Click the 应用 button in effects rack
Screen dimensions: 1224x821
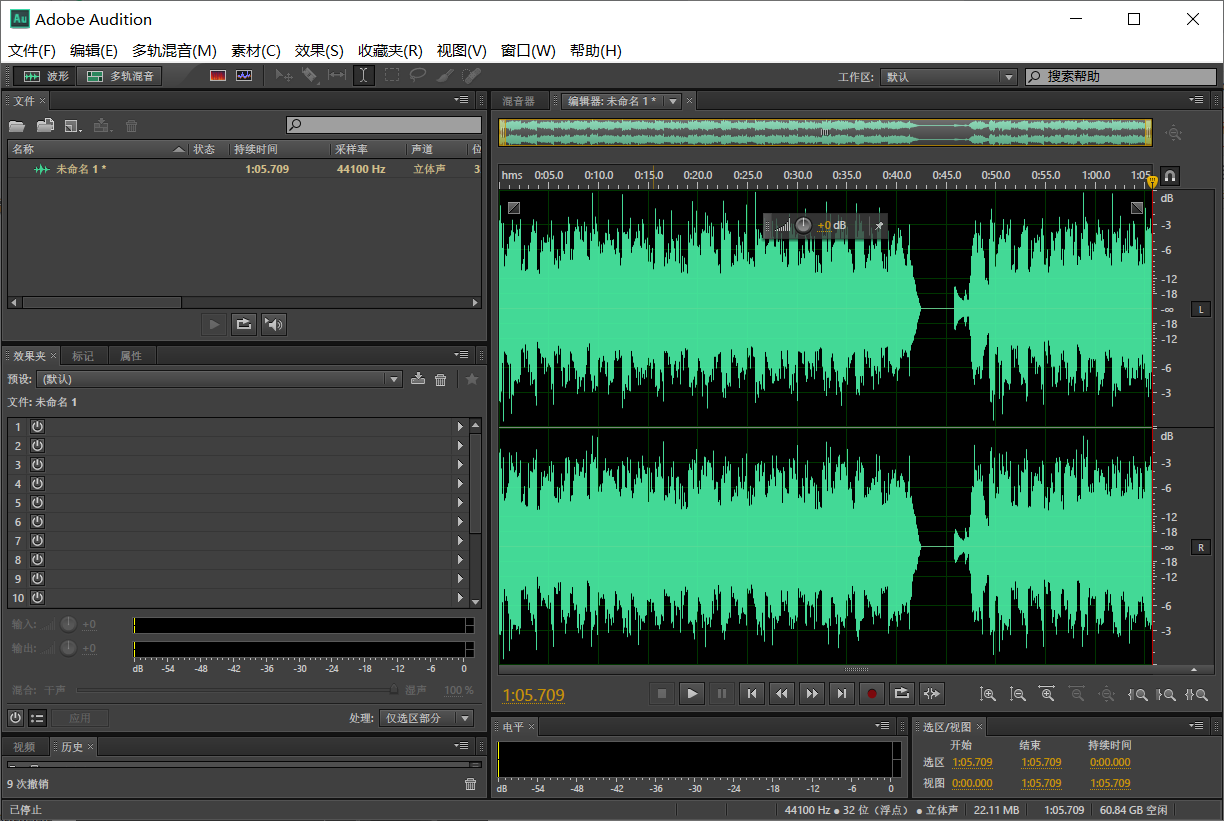point(79,717)
